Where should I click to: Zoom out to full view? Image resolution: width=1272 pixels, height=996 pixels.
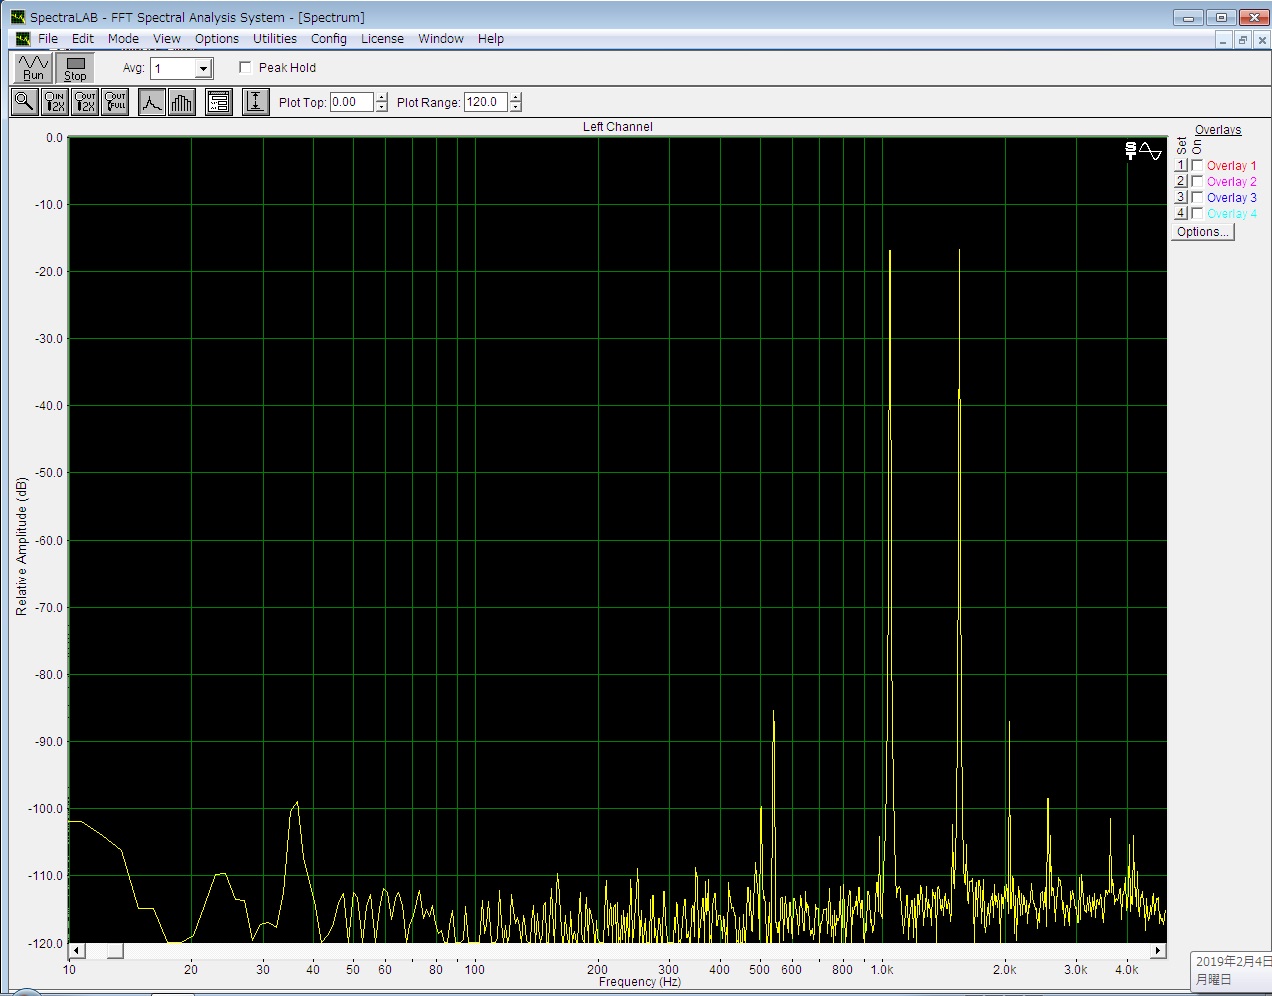116,102
